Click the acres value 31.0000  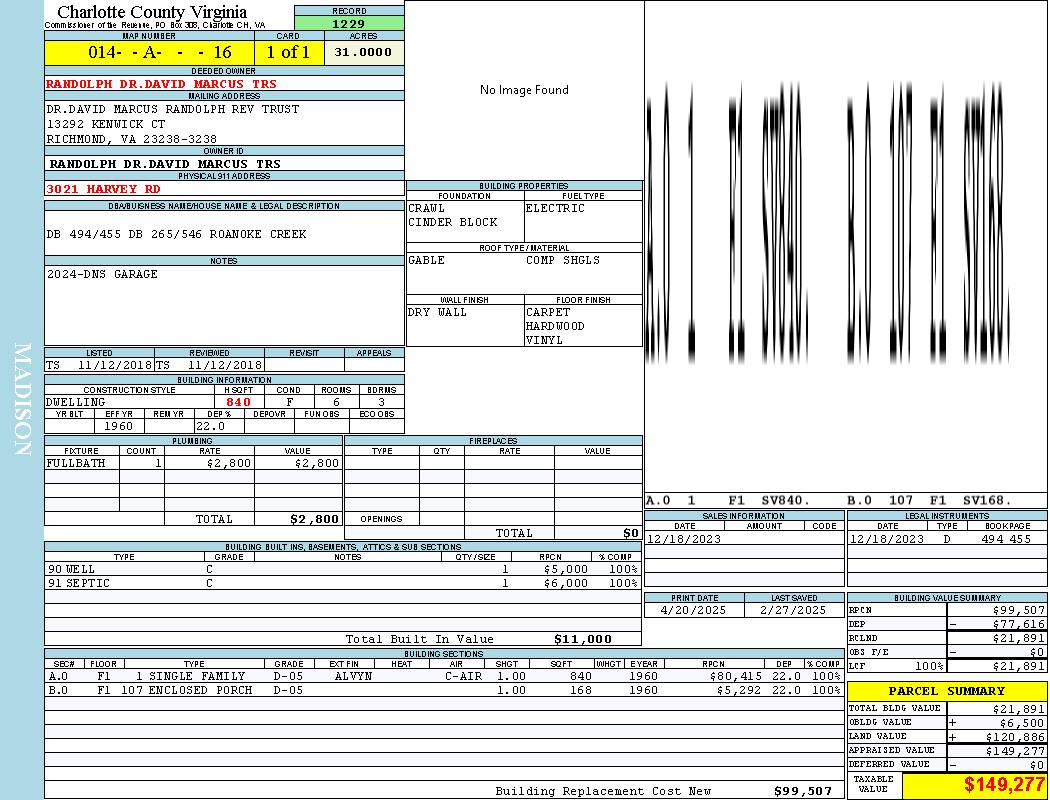pos(363,52)
